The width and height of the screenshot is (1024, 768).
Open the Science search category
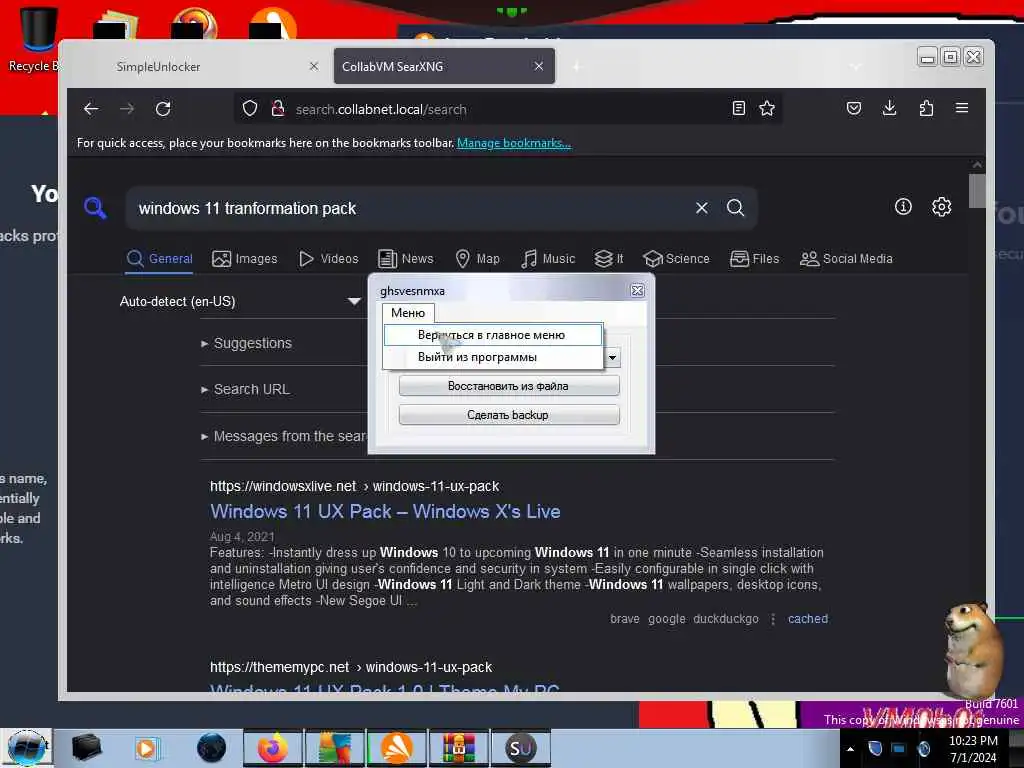676,259
